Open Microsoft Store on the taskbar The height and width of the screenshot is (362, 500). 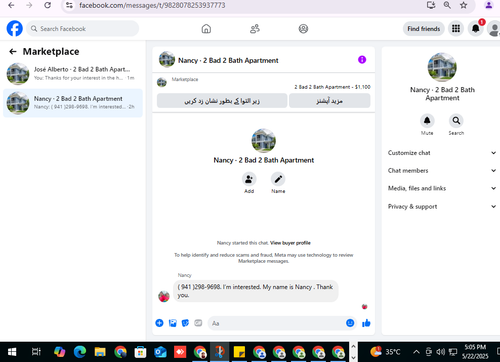coord(140,352)
